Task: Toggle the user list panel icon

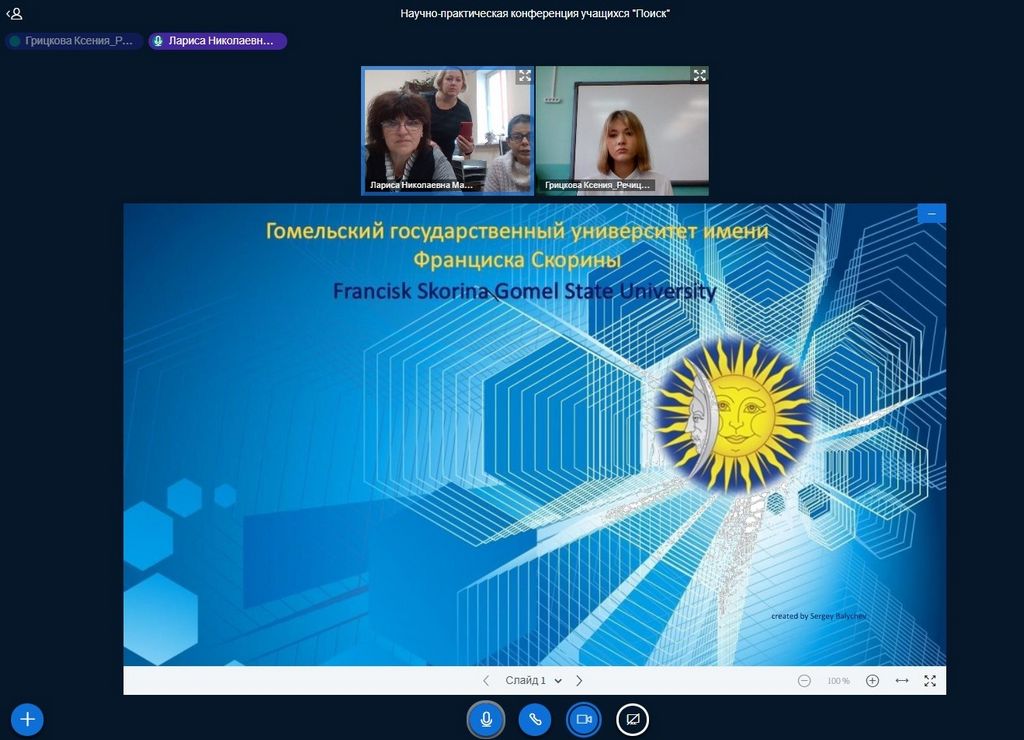Action: [14, 14]
